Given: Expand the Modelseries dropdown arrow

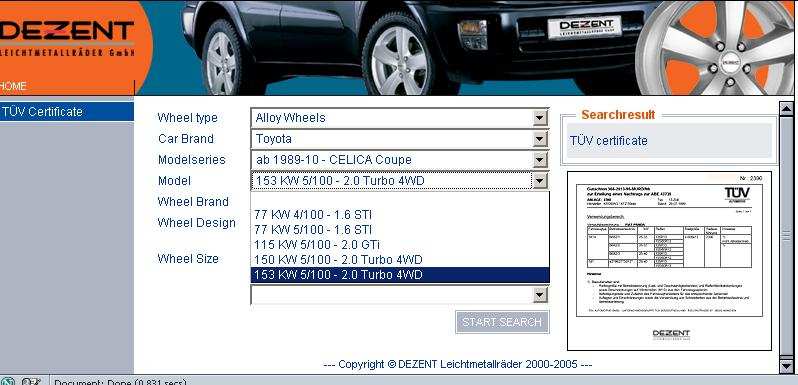Looking at the screenshot, I should pyautogui.click(x=539, y=160).
